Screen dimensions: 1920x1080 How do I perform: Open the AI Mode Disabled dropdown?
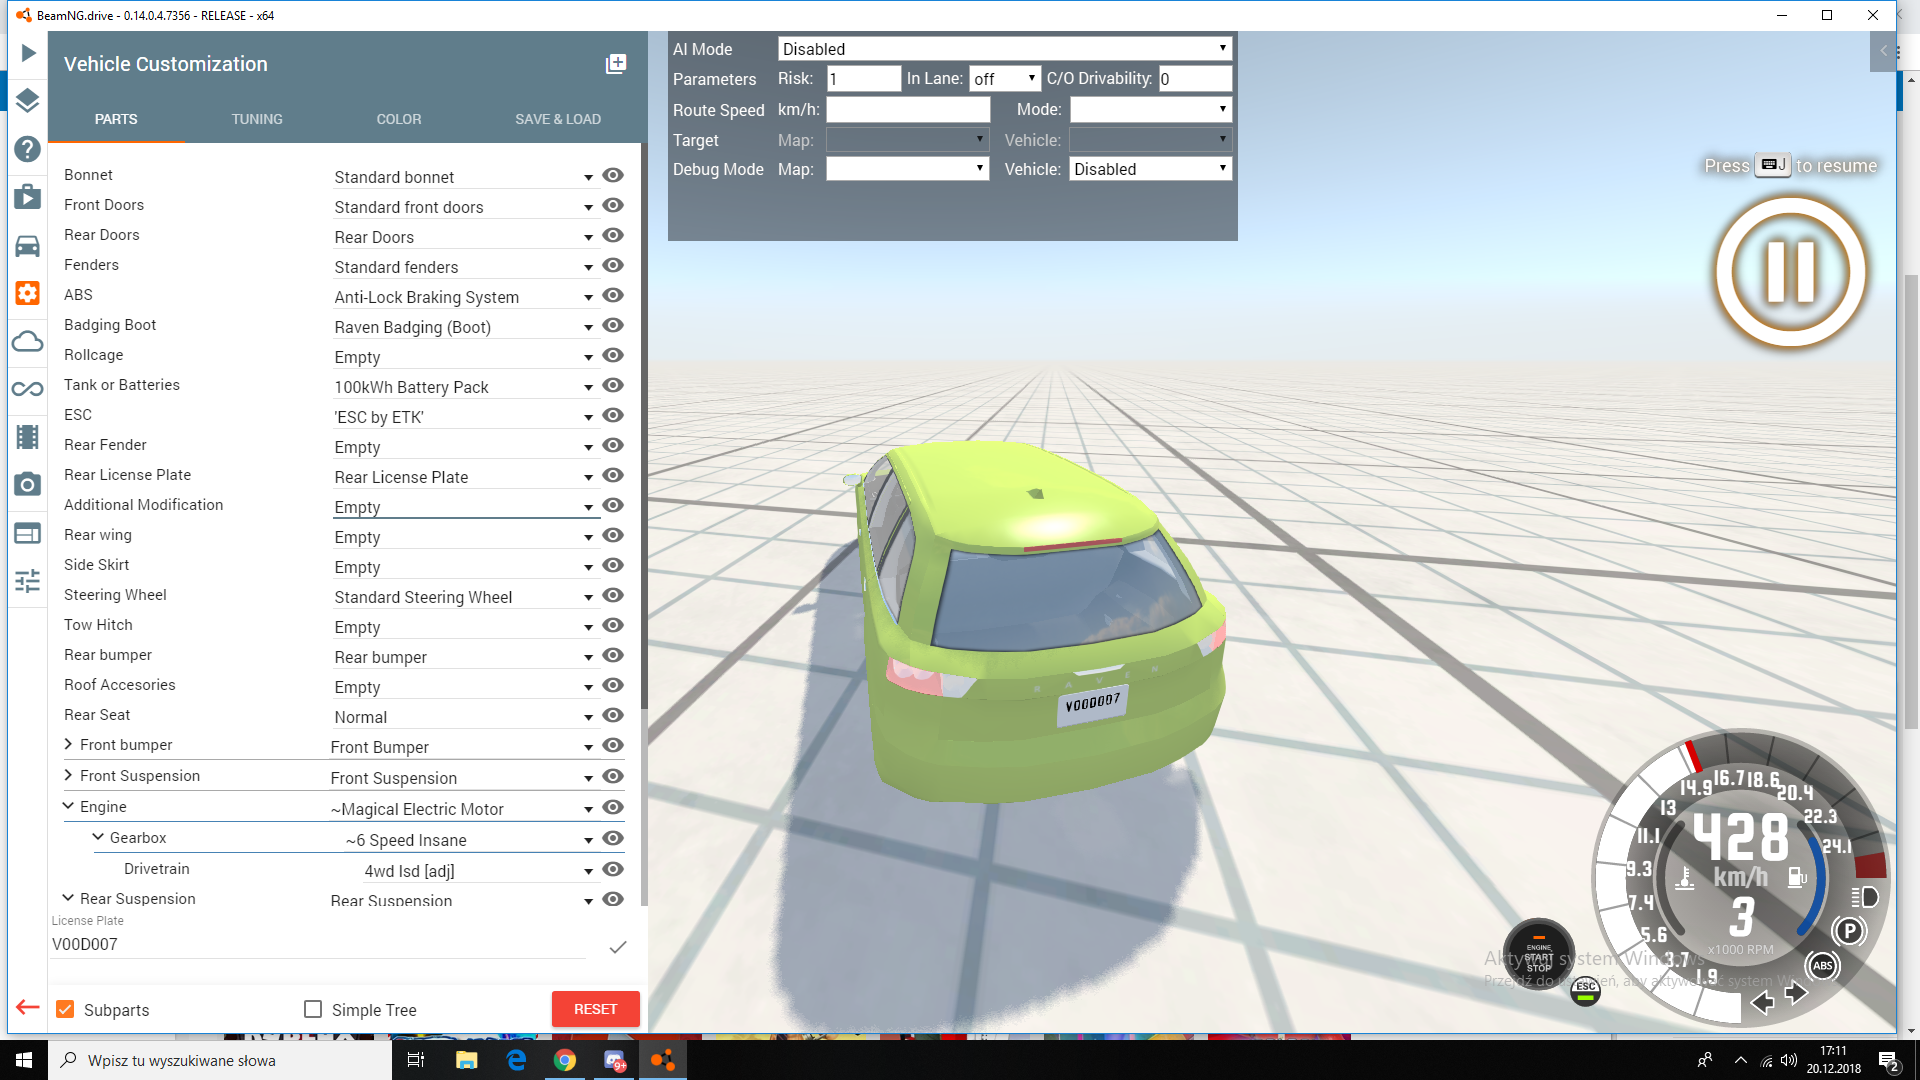[x=1005, y=49]
